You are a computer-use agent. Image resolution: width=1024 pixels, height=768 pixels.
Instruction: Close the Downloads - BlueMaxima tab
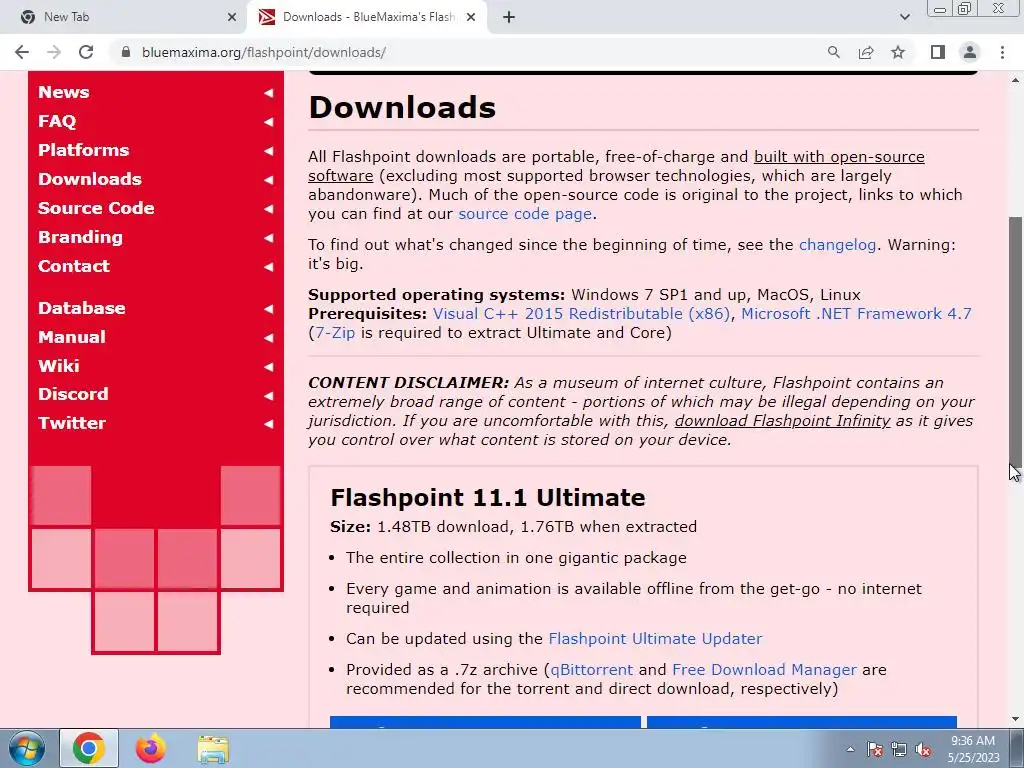pyautogui.click(x=471, y=17)
